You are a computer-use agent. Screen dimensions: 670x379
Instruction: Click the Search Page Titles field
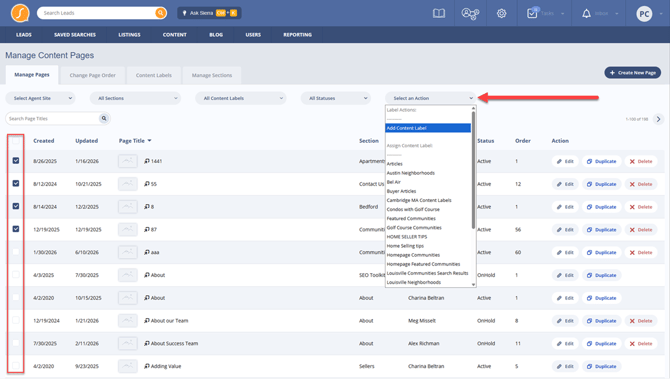53,118
